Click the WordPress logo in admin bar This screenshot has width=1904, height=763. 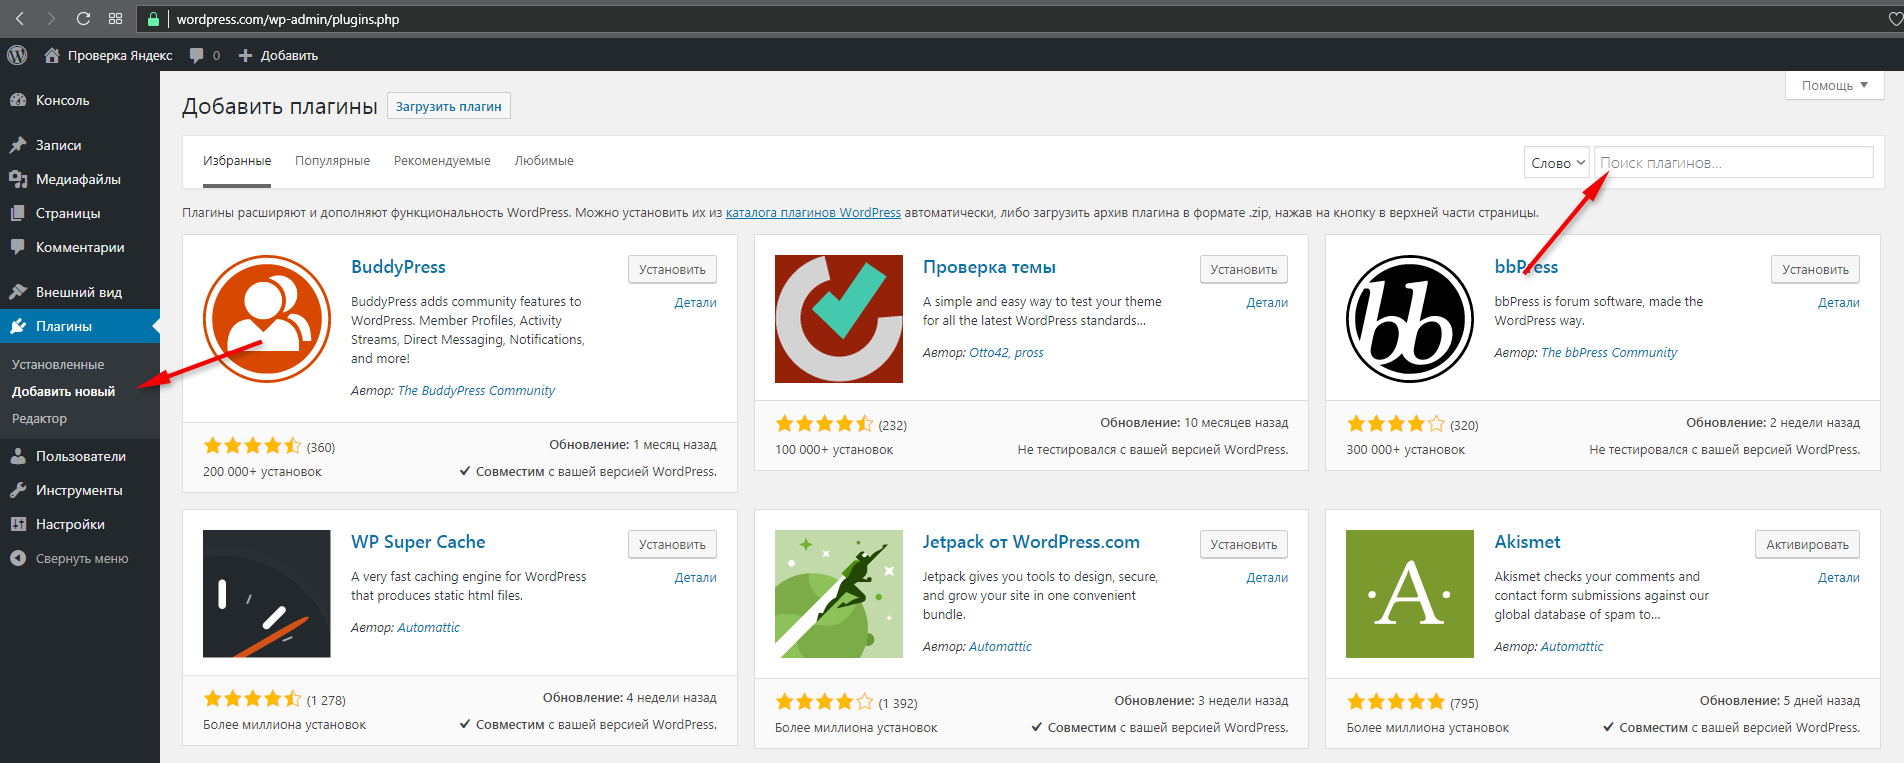[x=17, y=55]
